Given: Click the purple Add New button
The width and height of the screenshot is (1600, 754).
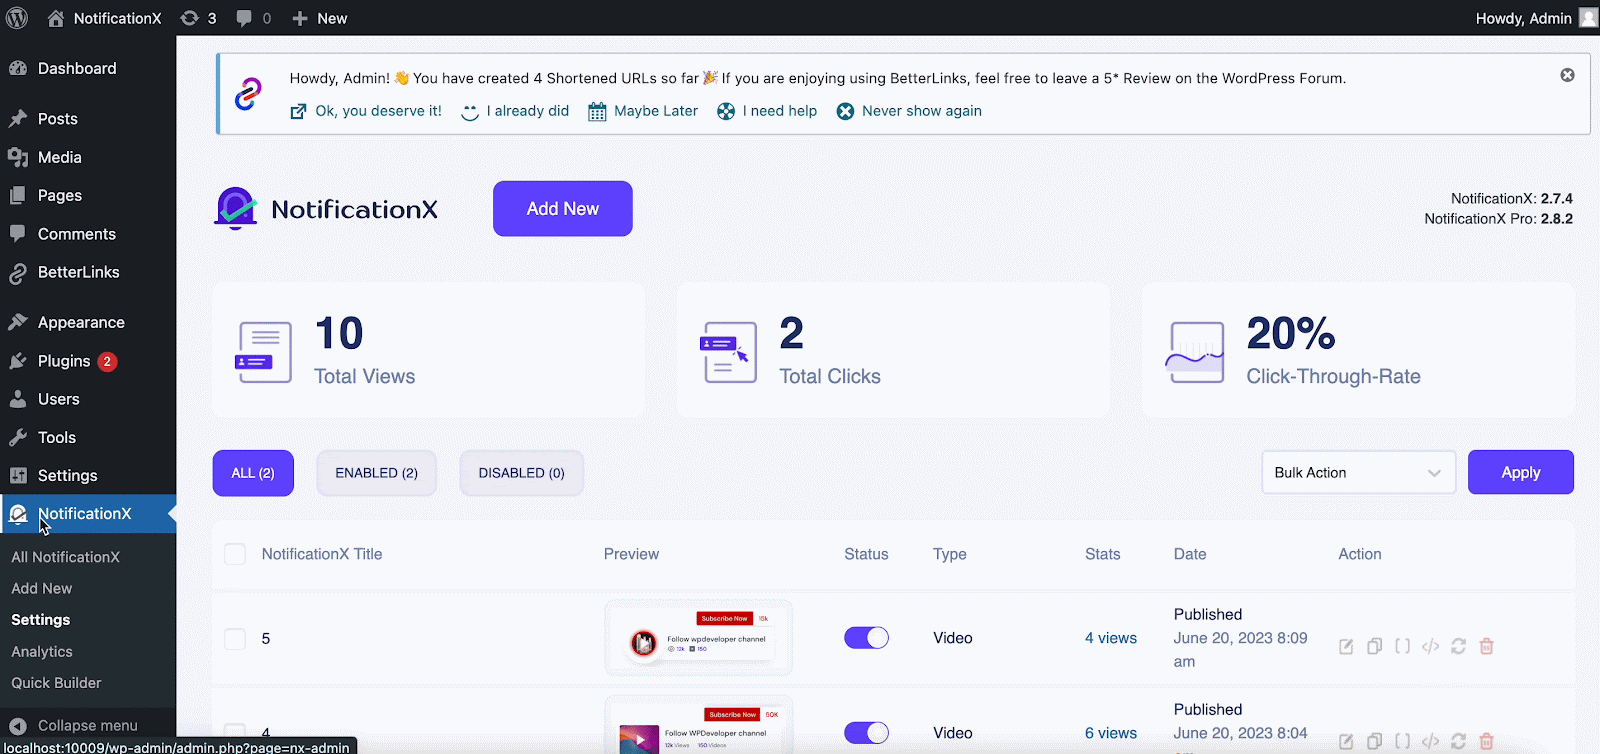Looking at the screenshot, I should (x=563, y=208).
